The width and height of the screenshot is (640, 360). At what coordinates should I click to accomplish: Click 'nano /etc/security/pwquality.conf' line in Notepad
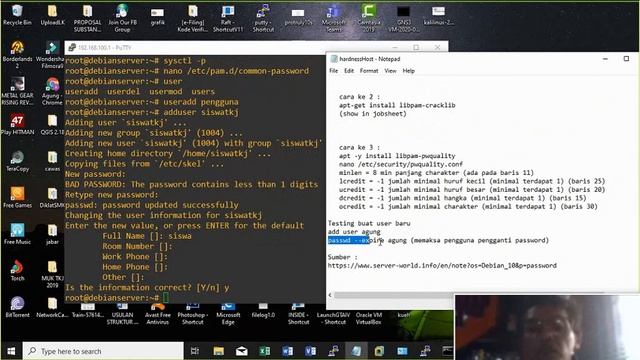click(x=400, y=164)
